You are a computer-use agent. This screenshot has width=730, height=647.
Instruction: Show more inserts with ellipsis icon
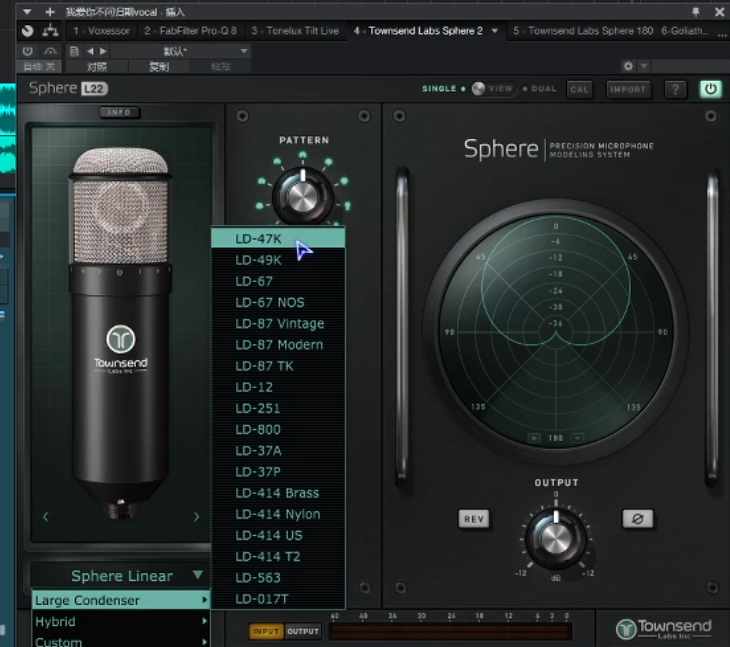[722, 33]
